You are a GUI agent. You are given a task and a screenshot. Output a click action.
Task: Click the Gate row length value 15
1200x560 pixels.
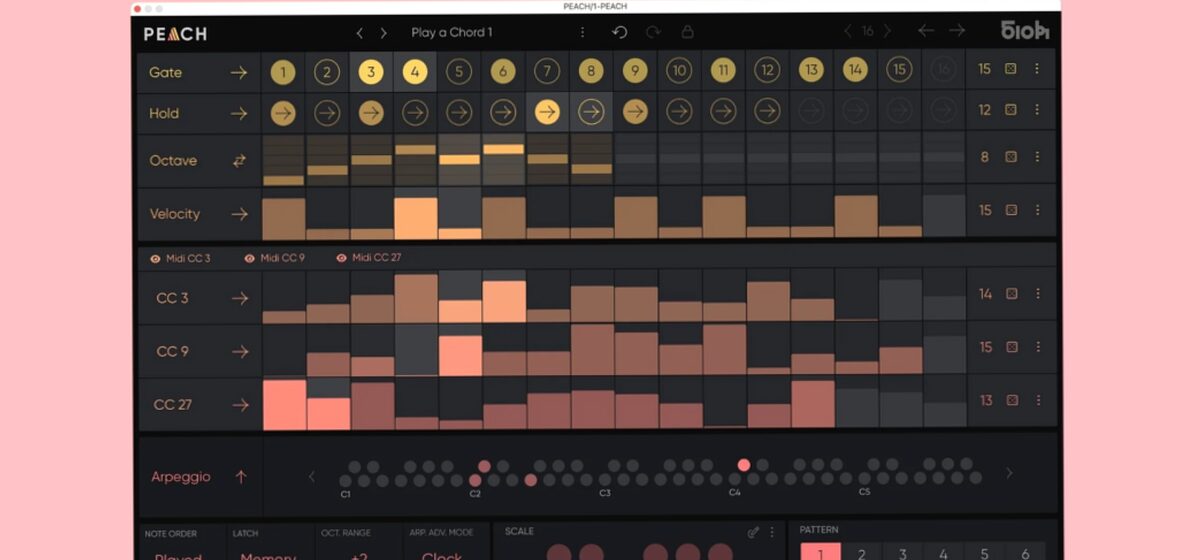click(x=984, y=69)
